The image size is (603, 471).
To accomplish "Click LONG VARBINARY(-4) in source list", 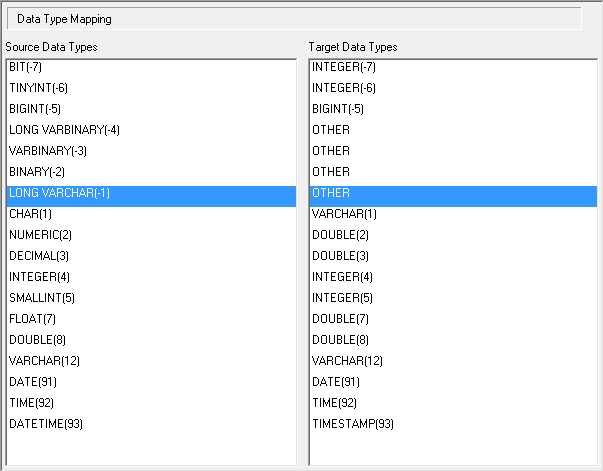I will (x=64, y=130).
